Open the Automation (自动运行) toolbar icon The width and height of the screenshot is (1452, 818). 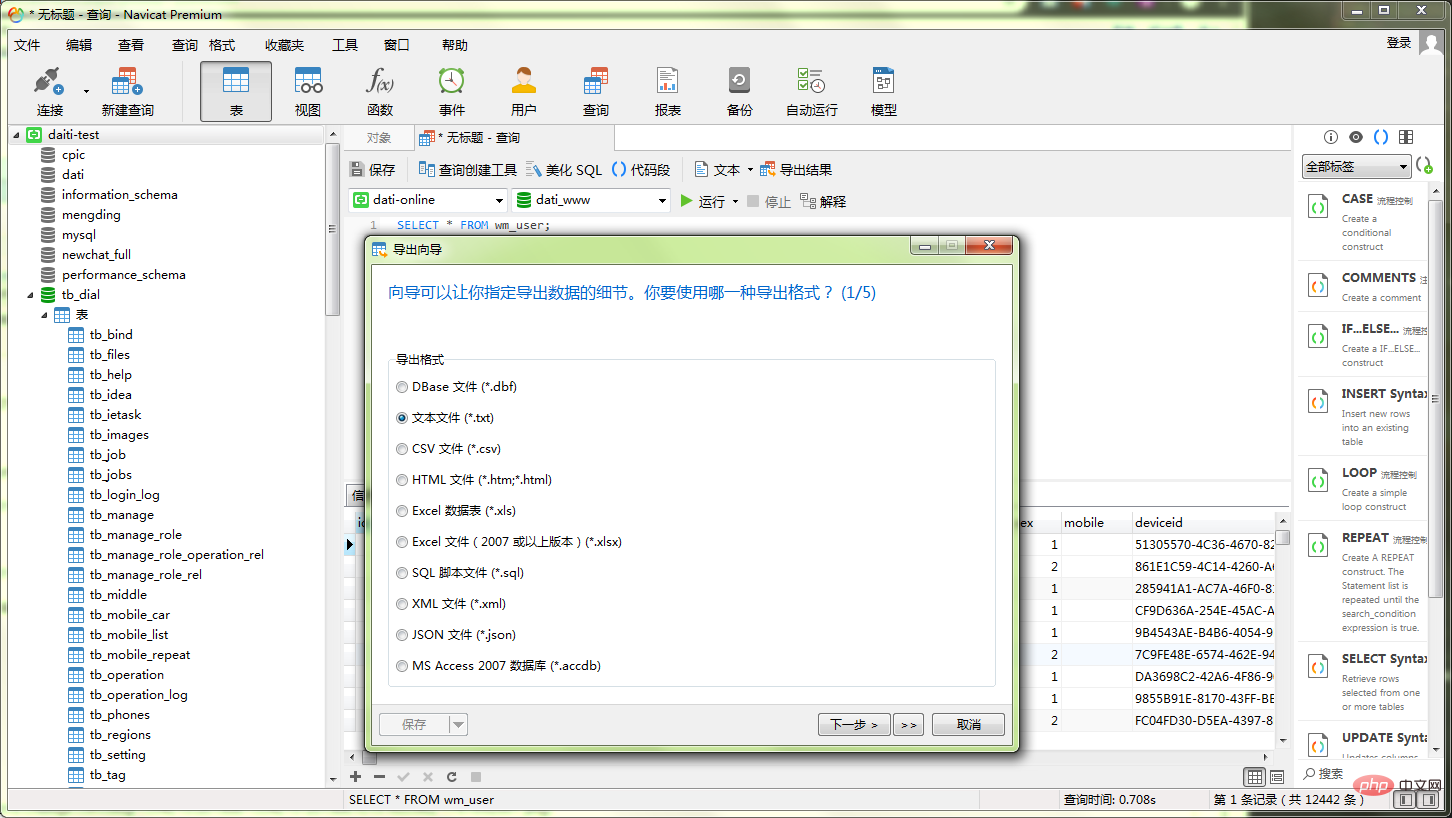coord(811,92)
